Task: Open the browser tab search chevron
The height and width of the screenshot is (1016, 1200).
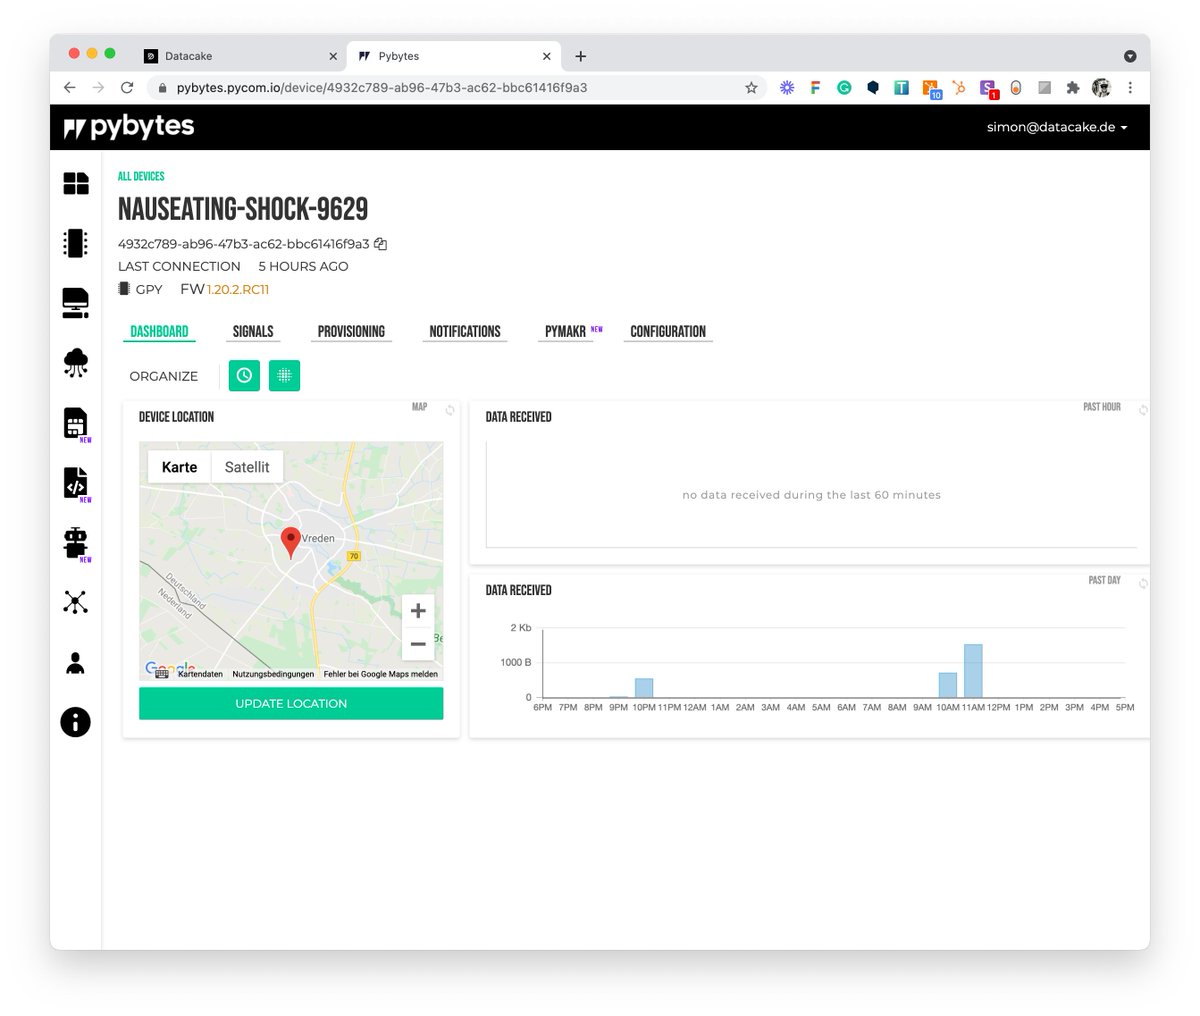Action: (x=1131, y=56)
